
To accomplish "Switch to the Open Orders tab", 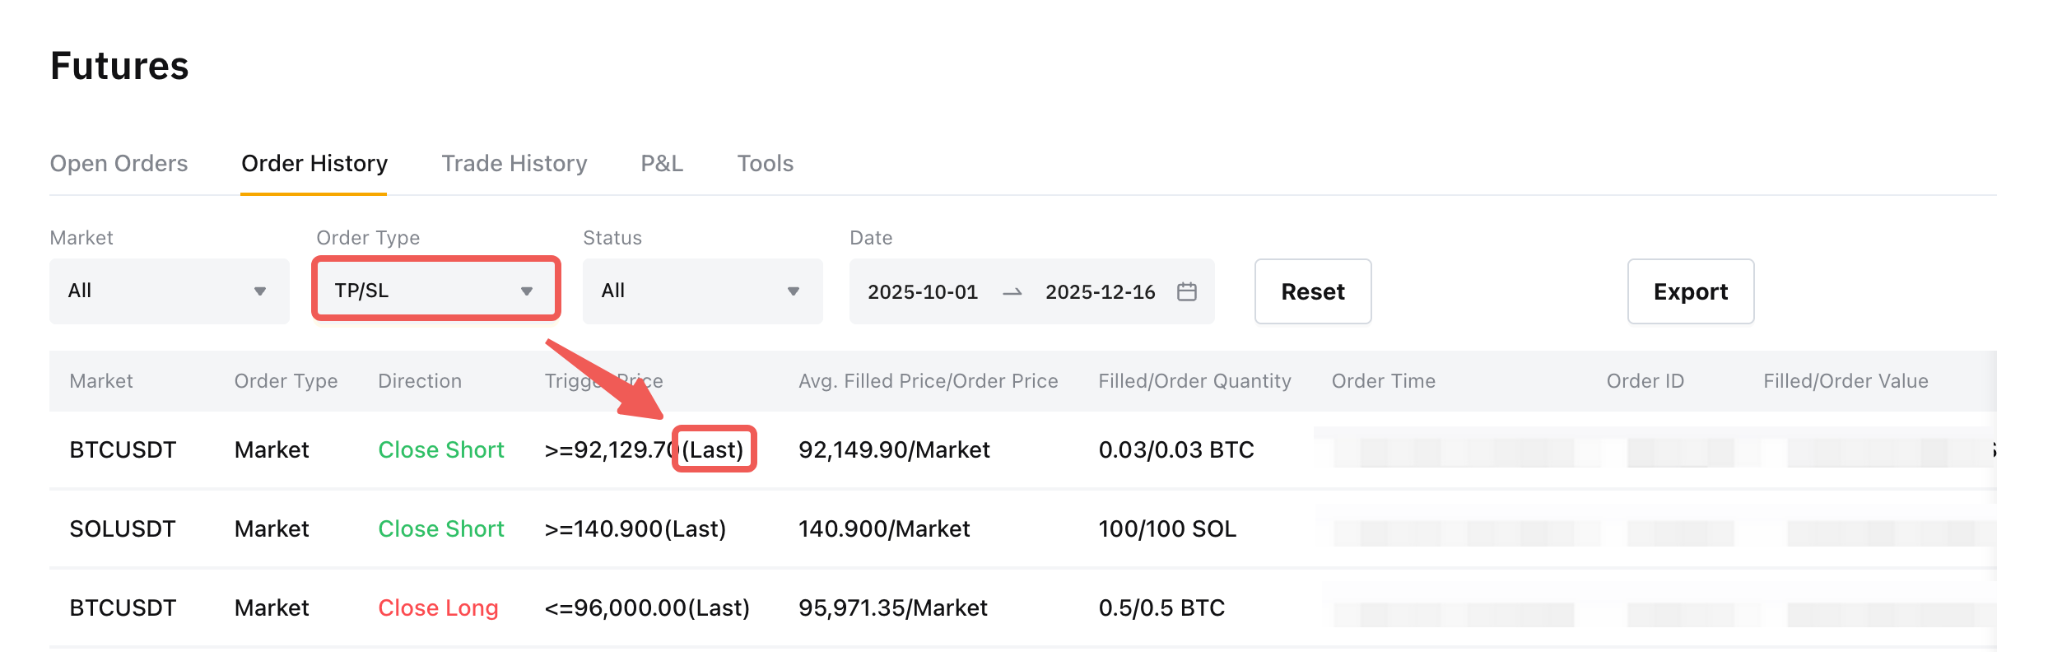I will pyautogui.click(x=119, y=163).
